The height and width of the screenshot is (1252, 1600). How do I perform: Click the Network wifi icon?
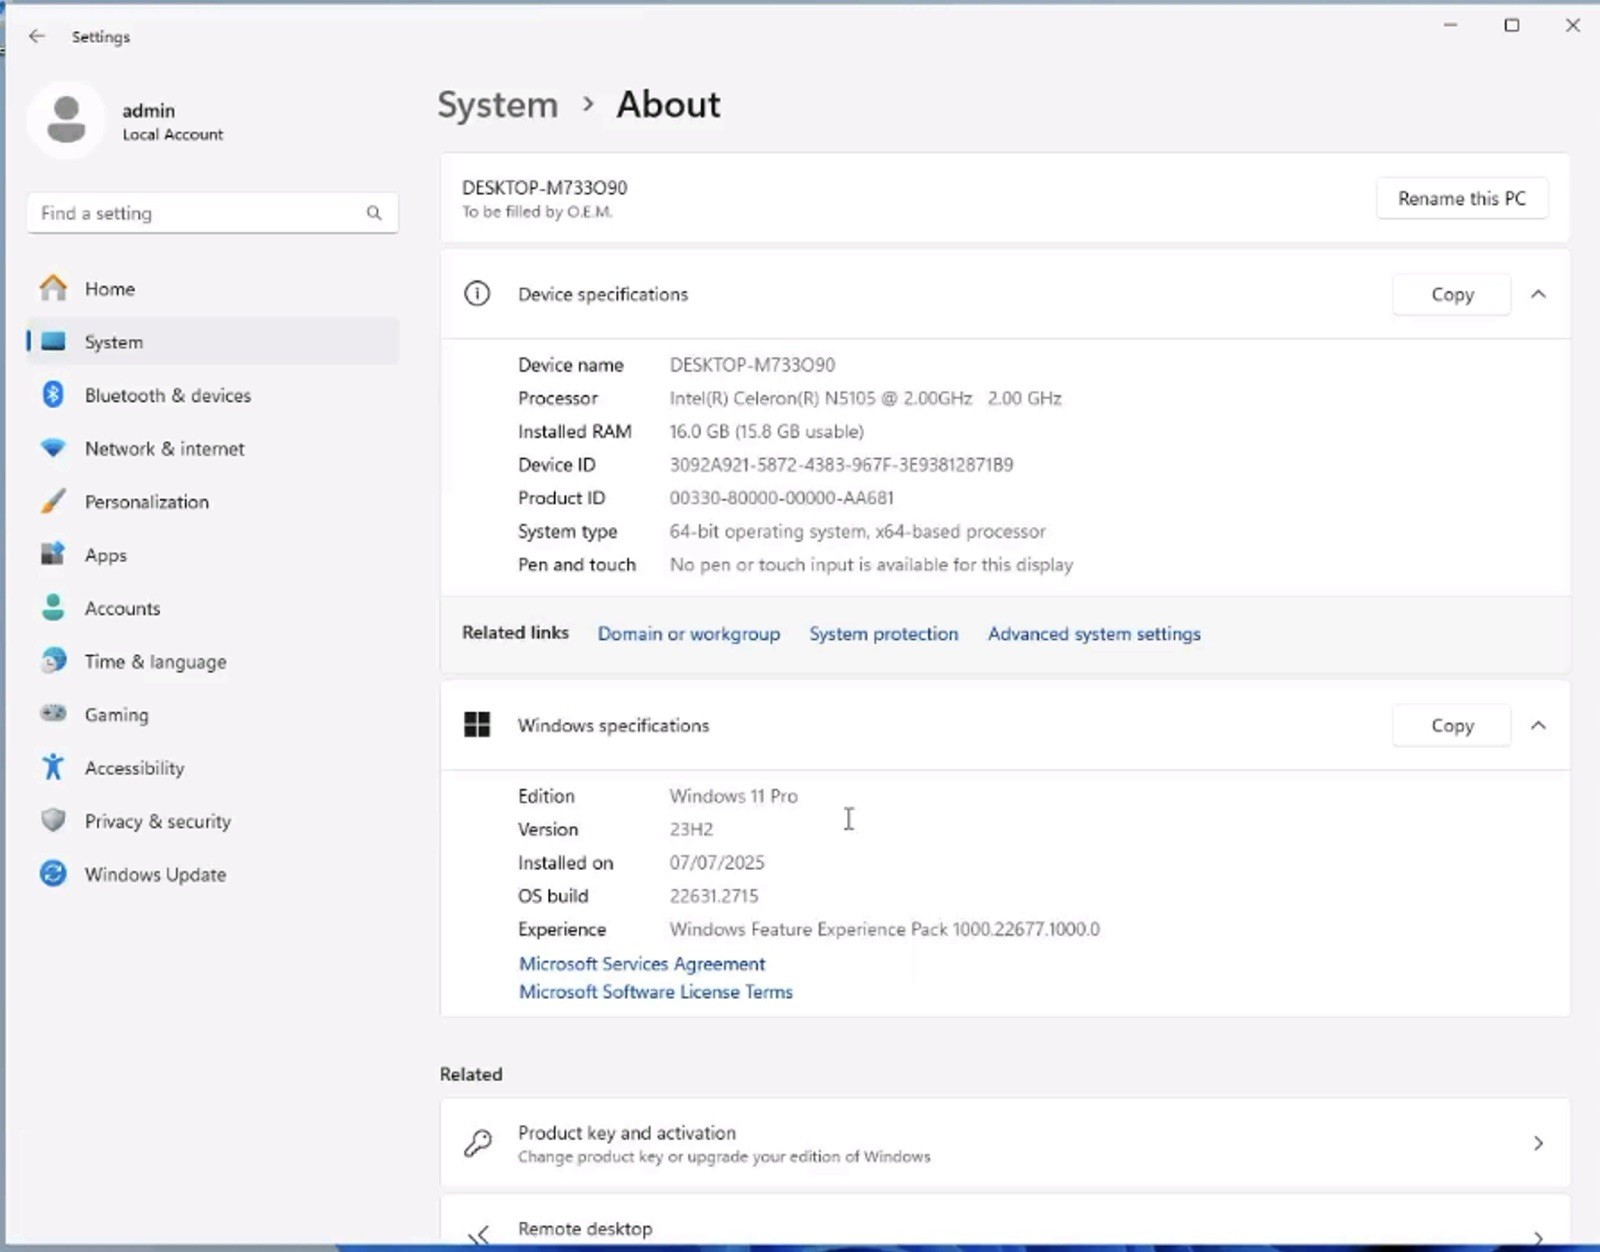click(x=53, y=448)
